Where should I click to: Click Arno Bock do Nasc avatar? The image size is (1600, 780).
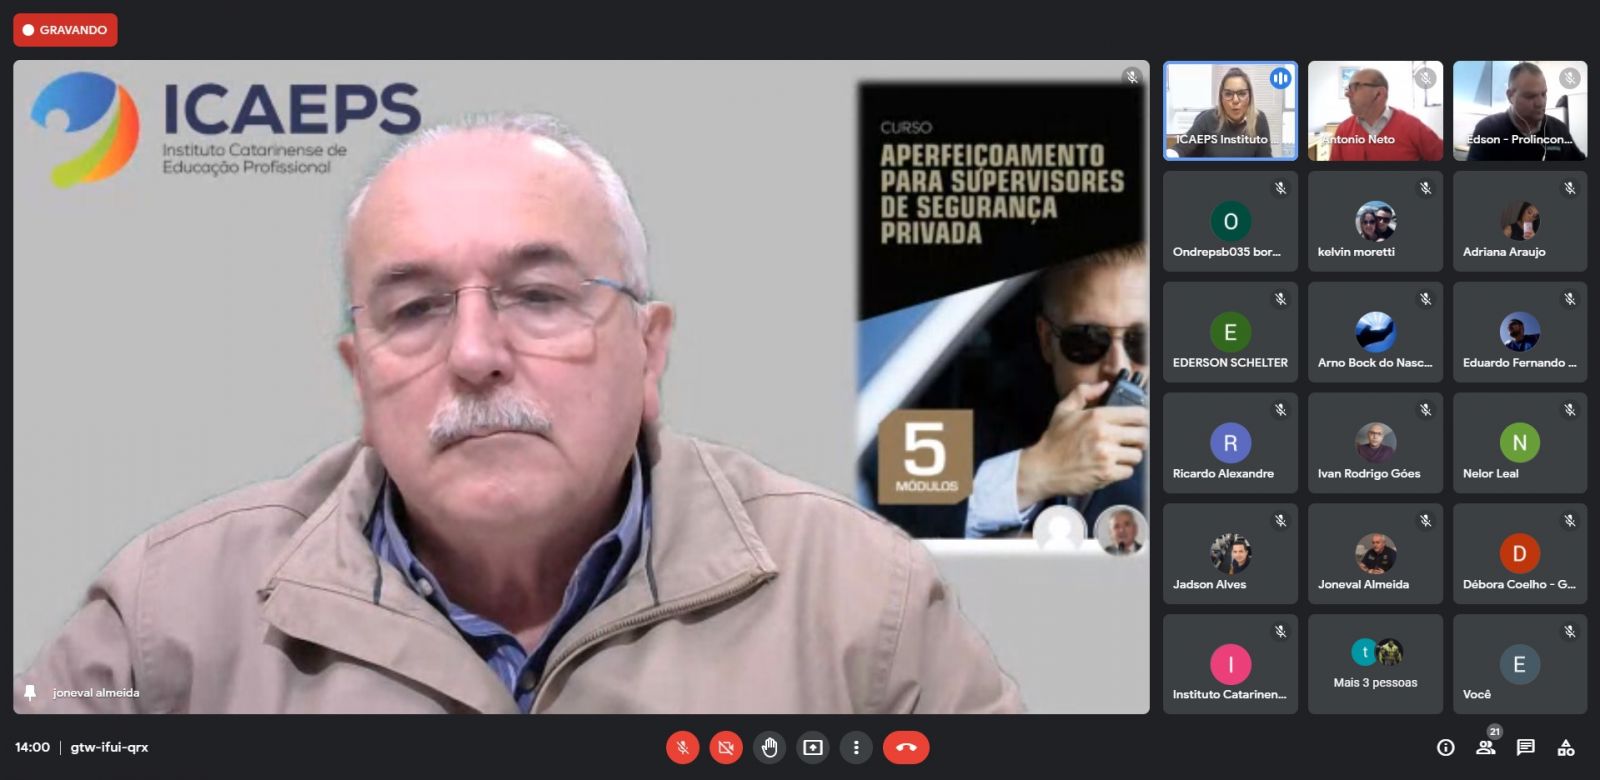point(1376,332)
